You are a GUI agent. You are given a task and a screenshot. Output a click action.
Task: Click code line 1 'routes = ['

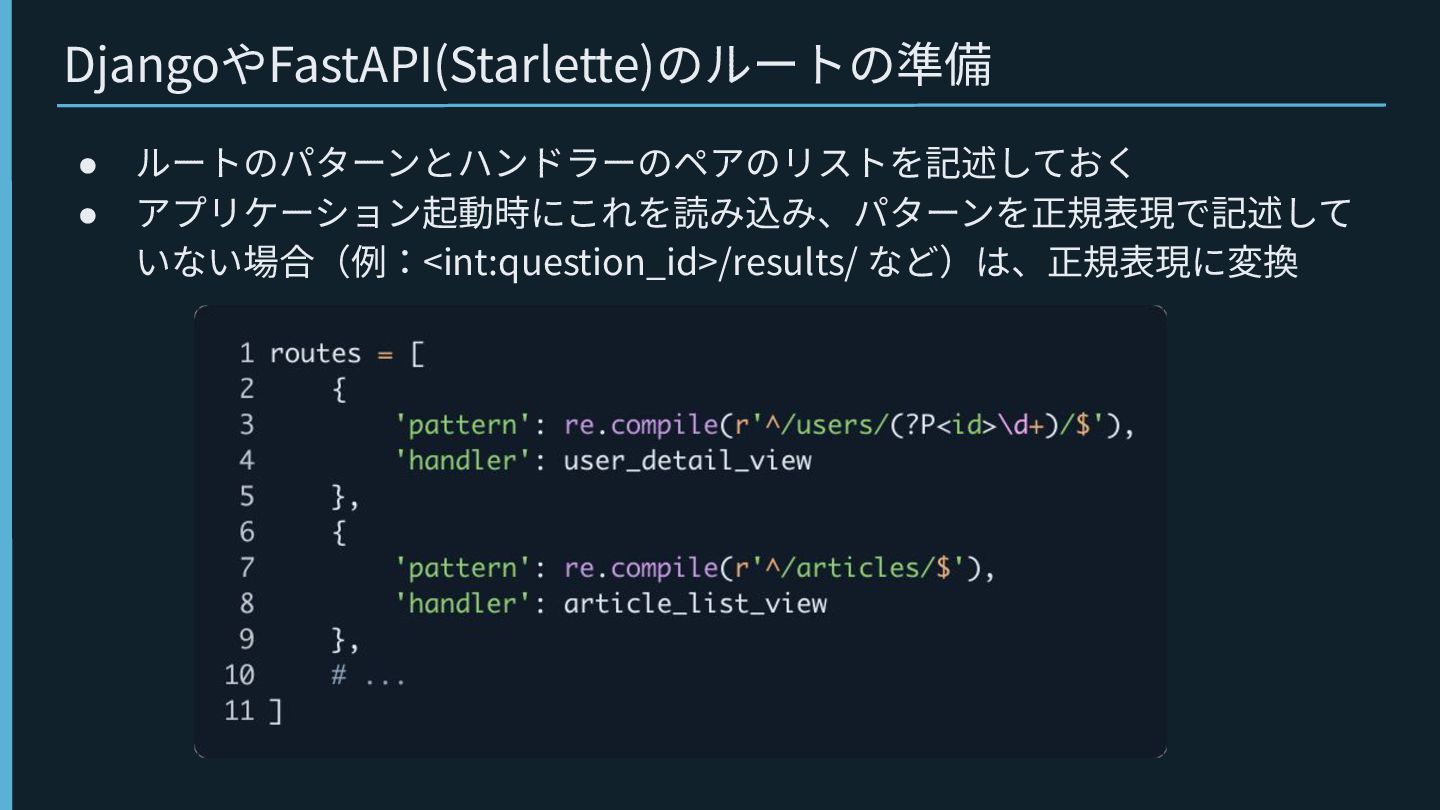pyautogui.click(x=347, y=354)
